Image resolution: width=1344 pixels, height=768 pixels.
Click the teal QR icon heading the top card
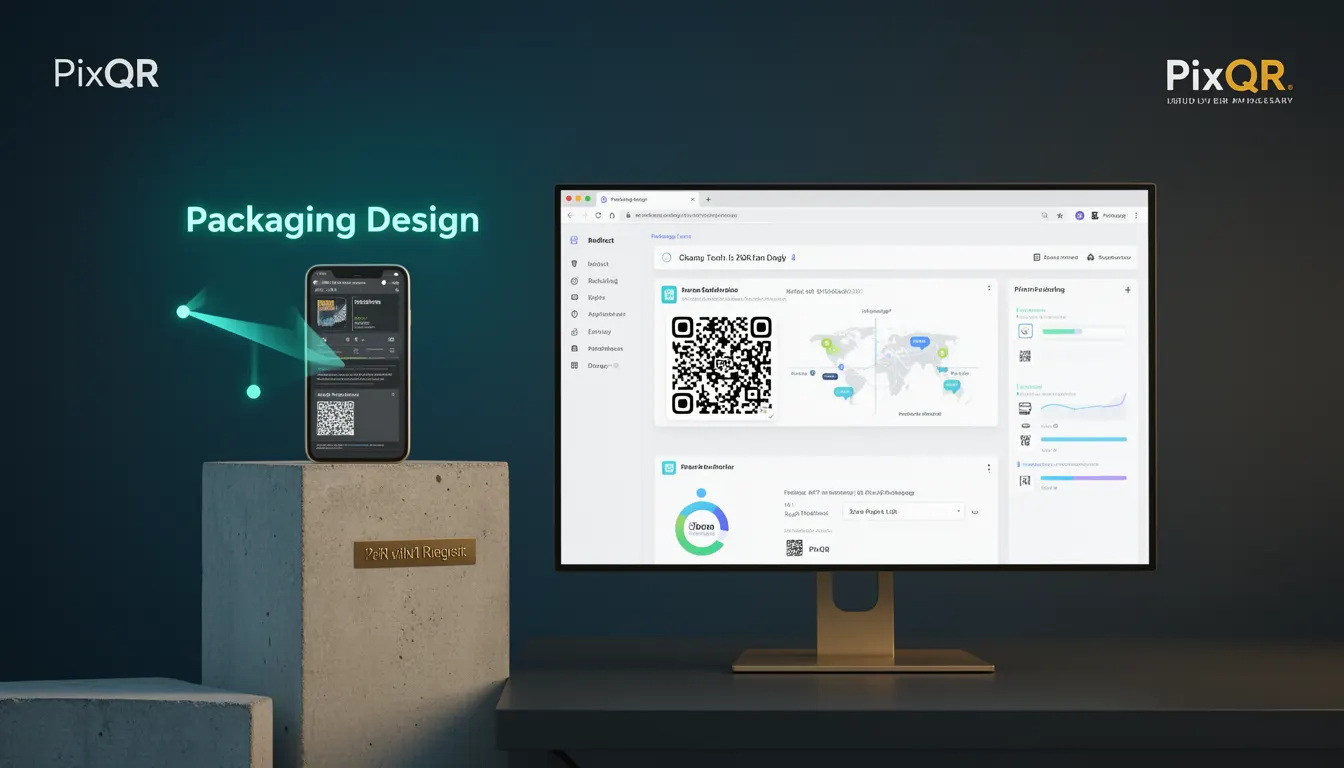[x=669, y=294]
